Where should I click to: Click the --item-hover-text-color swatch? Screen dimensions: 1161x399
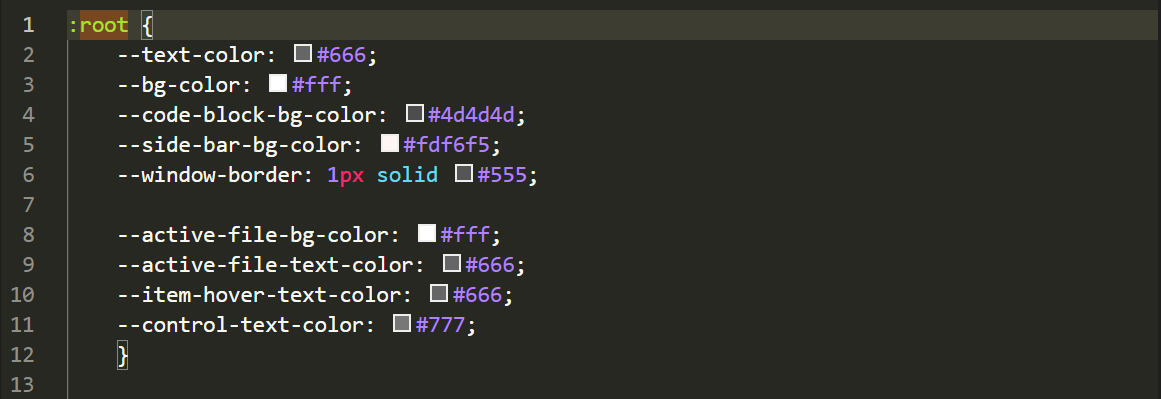(x=439, y=293)
